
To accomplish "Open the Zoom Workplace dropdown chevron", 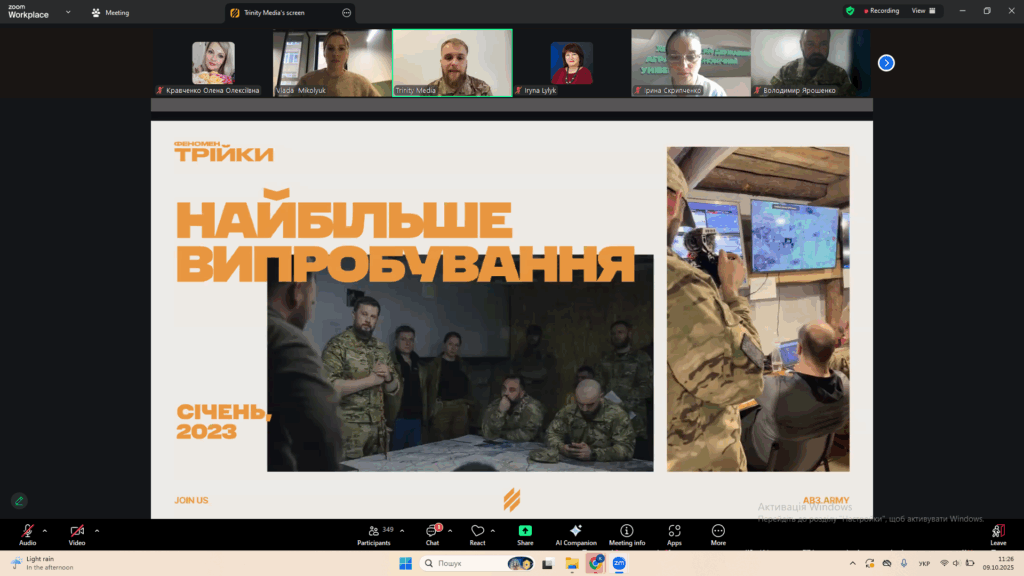I will [68, 12].
